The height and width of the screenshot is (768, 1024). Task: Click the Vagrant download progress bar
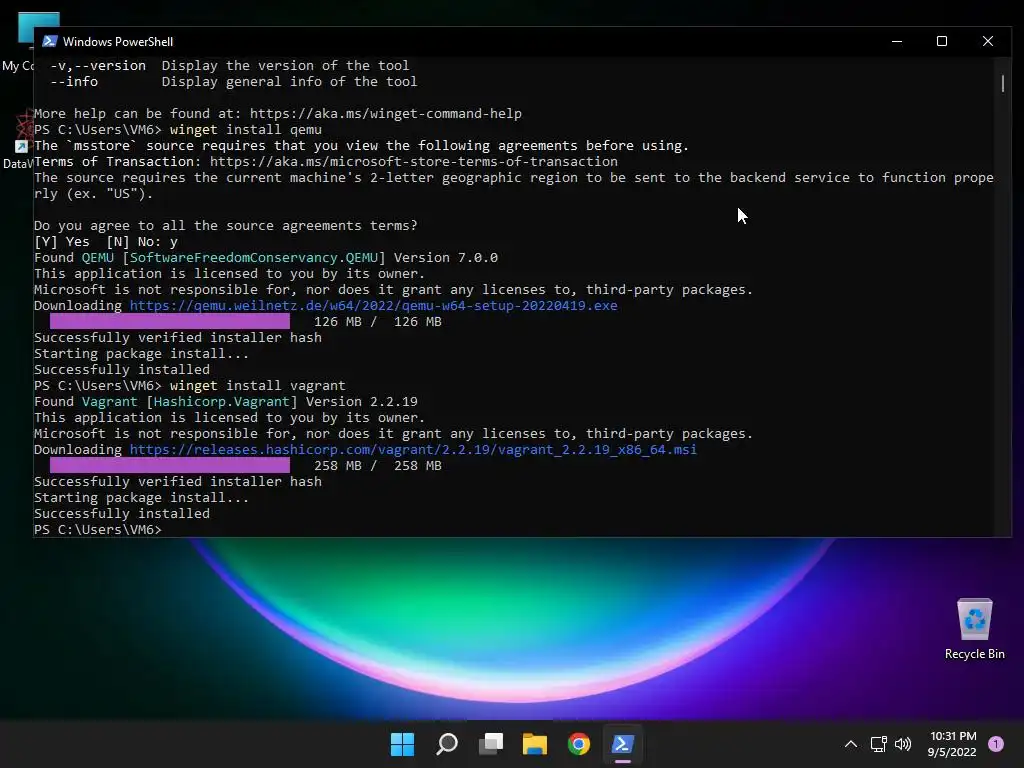coord(170,466)
